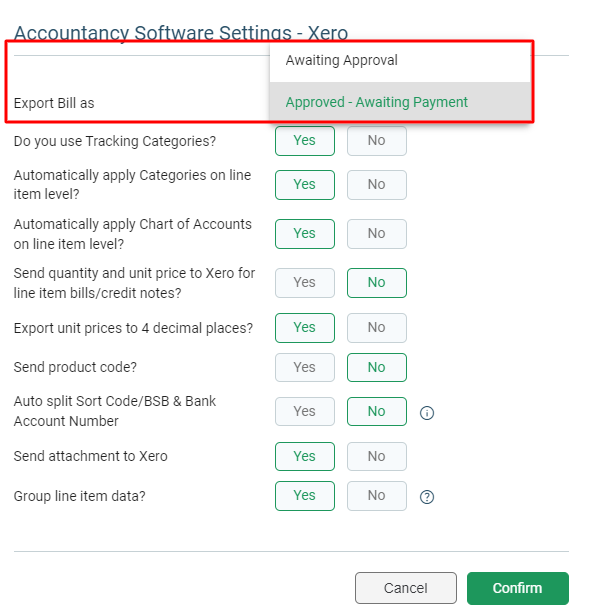The image size is (602, 615).
Task: Open info icon beside Auto split Sort Code
Action: tap(427, 413)
